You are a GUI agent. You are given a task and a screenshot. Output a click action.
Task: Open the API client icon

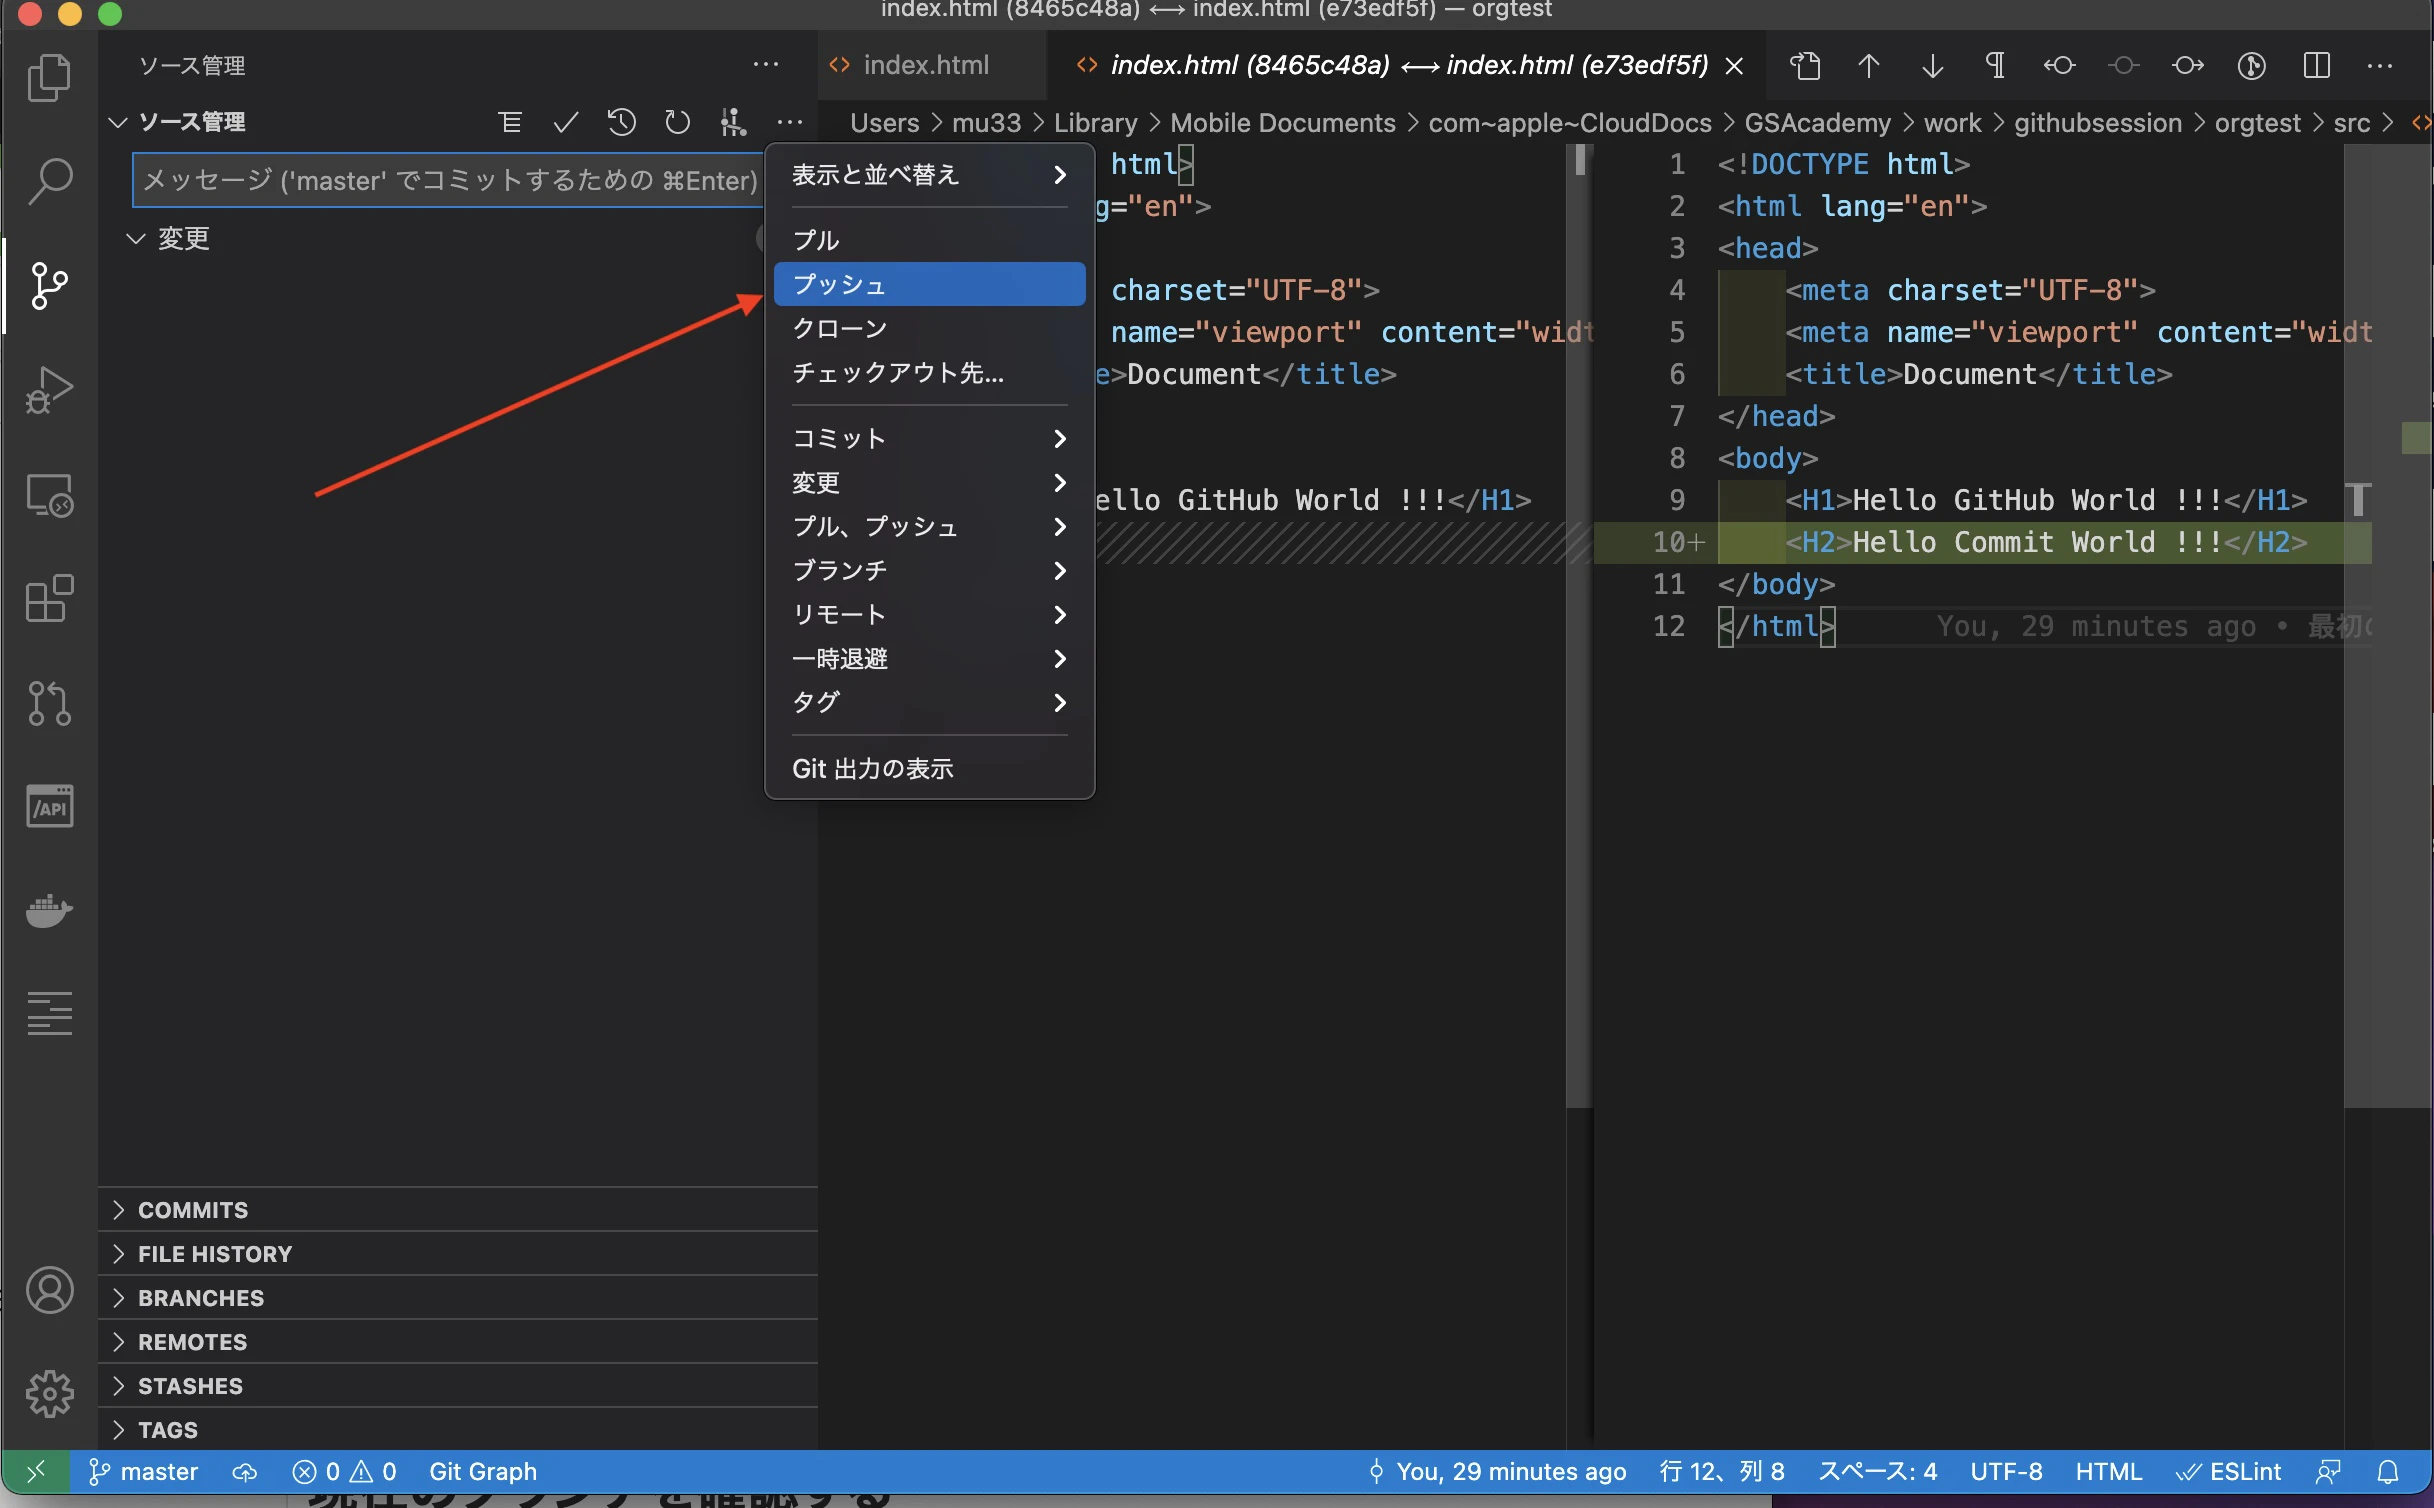[x=49, y=807]
